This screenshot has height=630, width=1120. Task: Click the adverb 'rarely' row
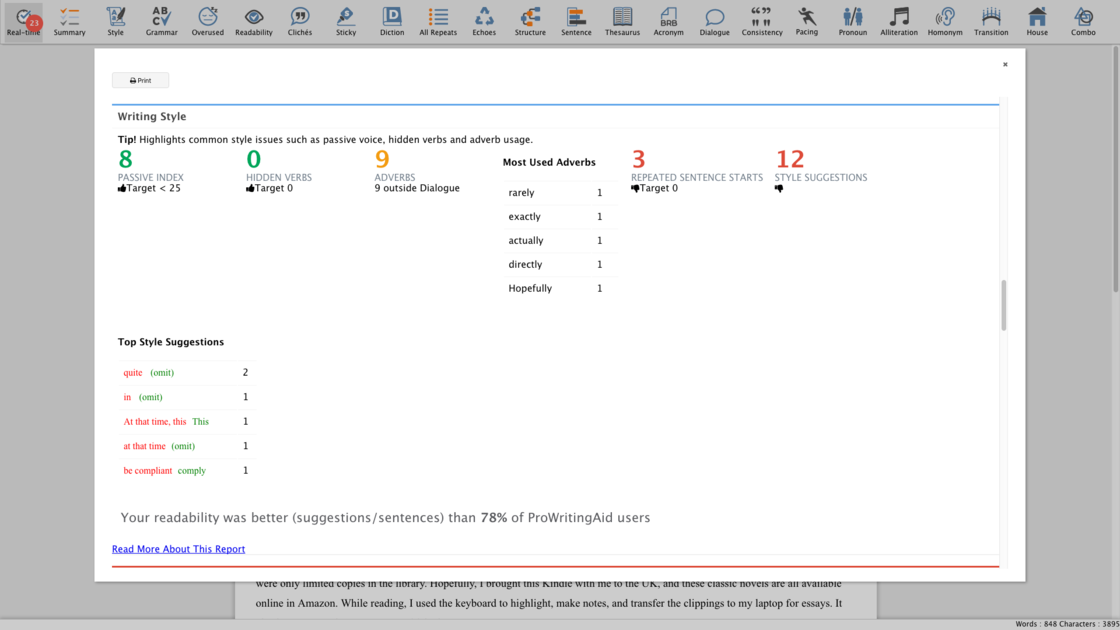tap(559, 192)
